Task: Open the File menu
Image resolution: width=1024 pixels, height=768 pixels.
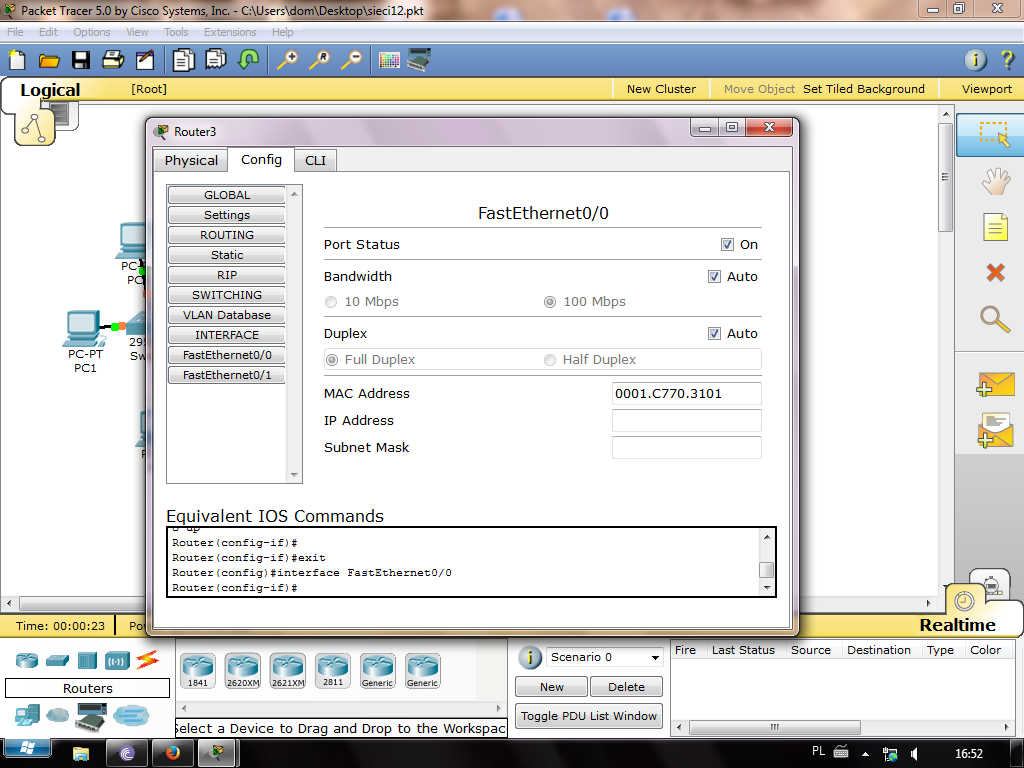Action: [15, 32]
